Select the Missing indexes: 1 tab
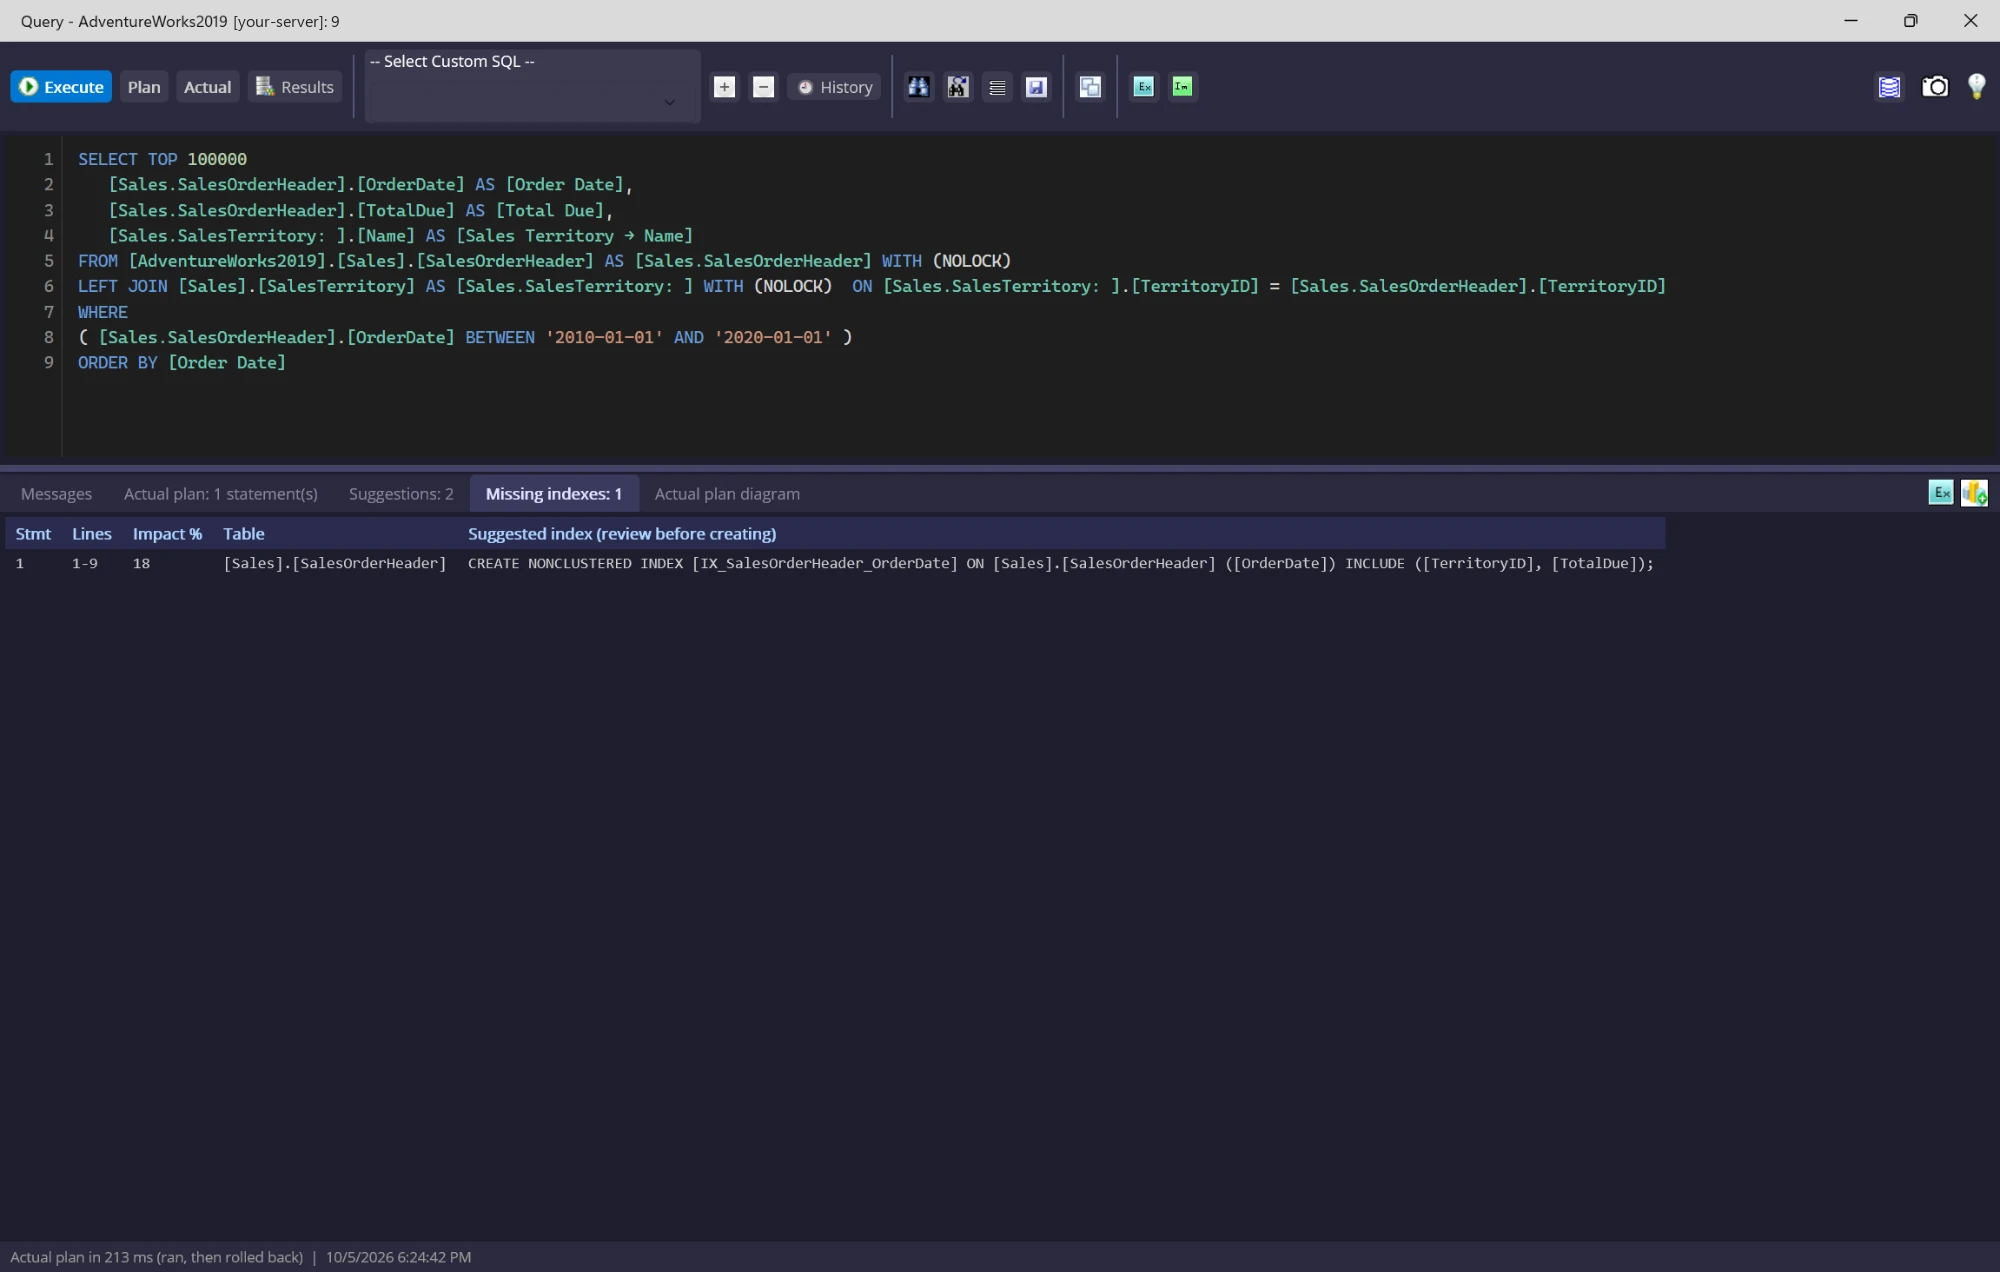Image resolution: width=2000 pixels, height=1272 pixels. (x=554, y=494)
